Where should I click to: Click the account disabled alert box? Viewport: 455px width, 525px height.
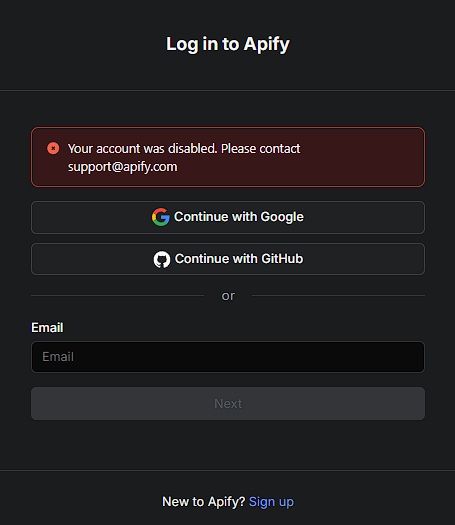point(228,157)
